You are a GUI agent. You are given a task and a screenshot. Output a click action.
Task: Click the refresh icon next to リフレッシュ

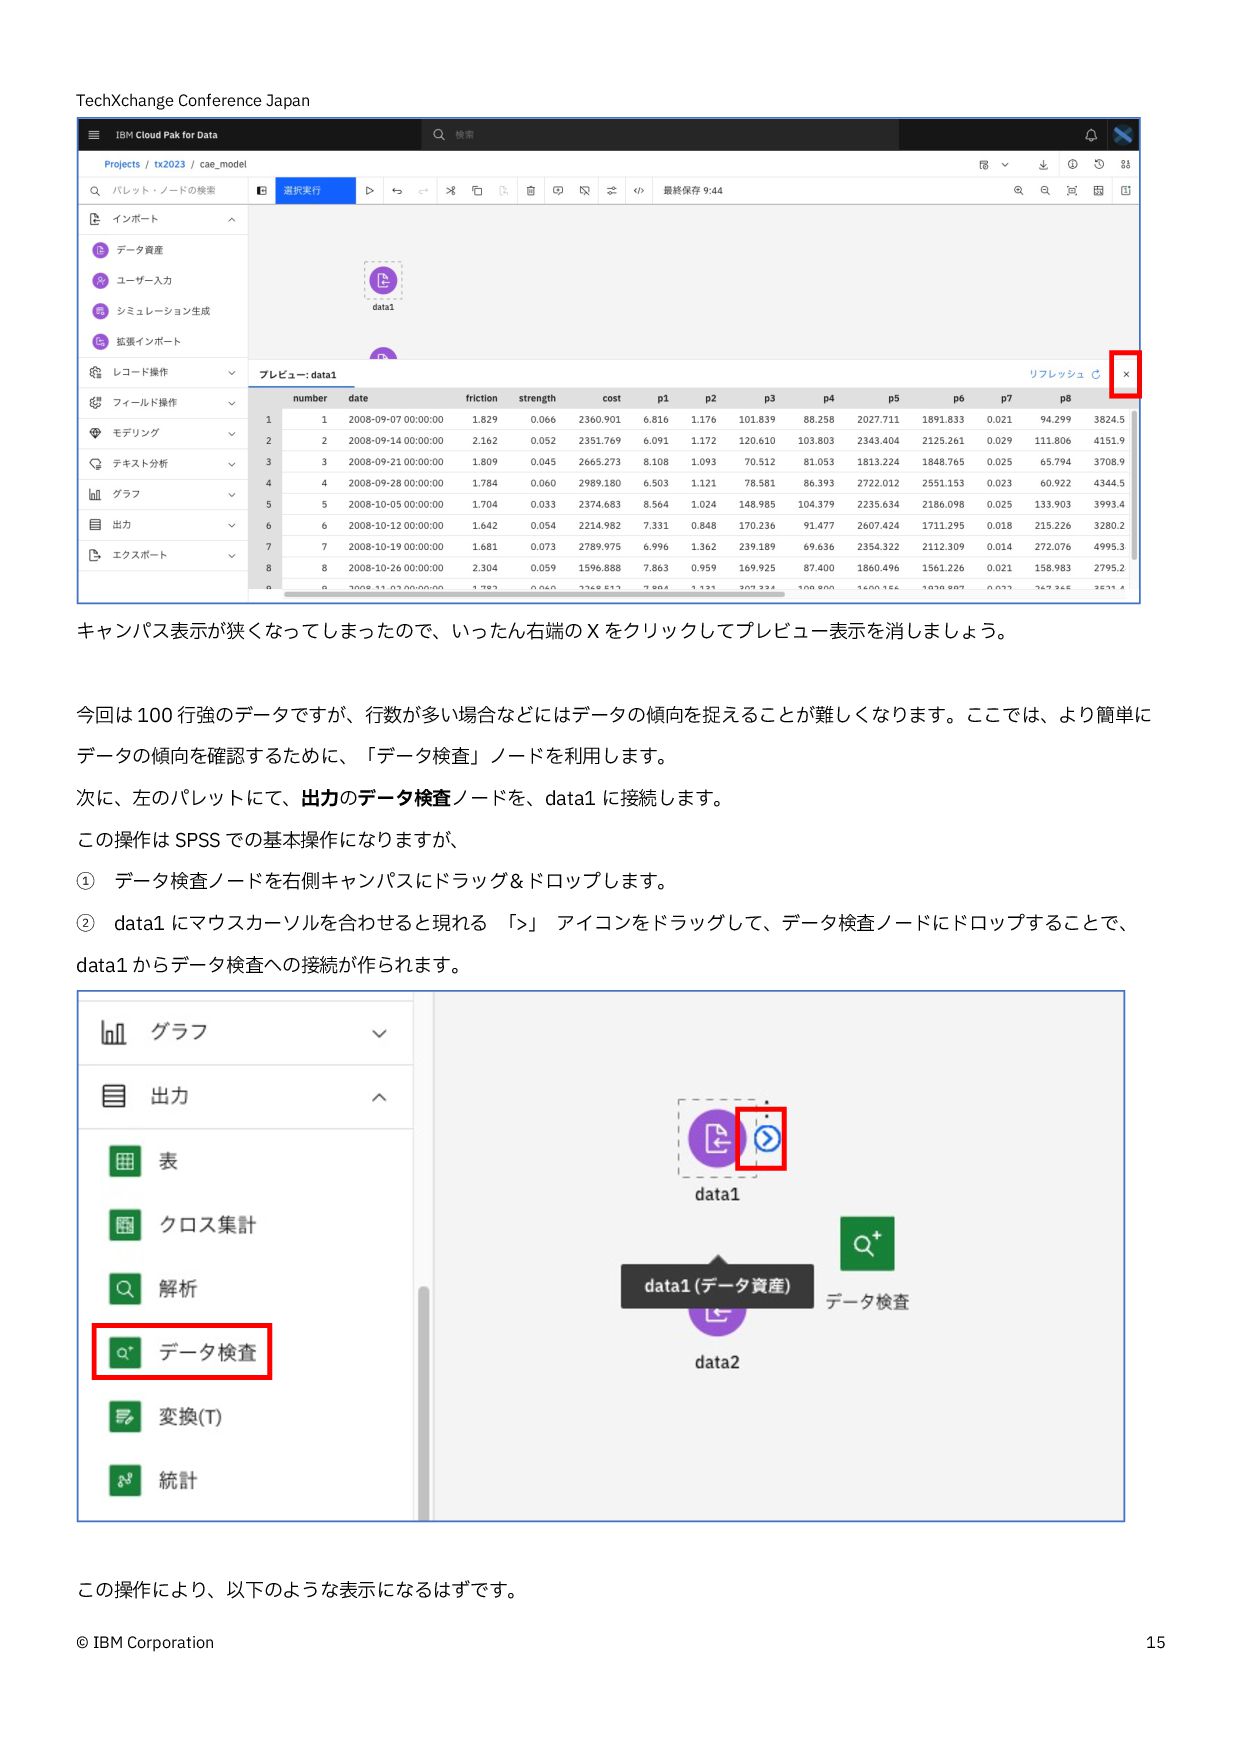point(1096,374)
